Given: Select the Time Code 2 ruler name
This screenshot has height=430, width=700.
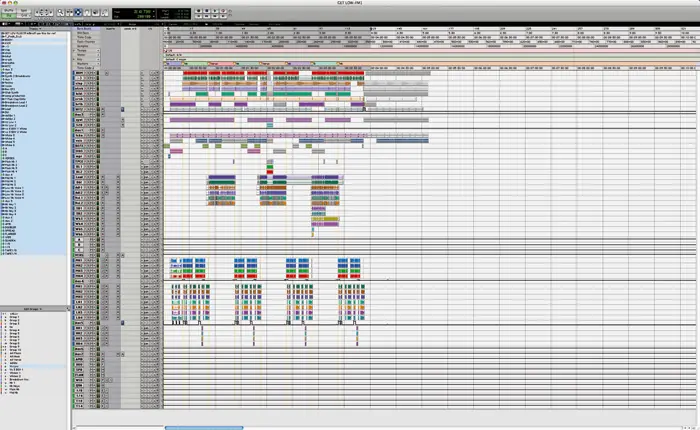Looking at the screenshot, I should [86, 68].
